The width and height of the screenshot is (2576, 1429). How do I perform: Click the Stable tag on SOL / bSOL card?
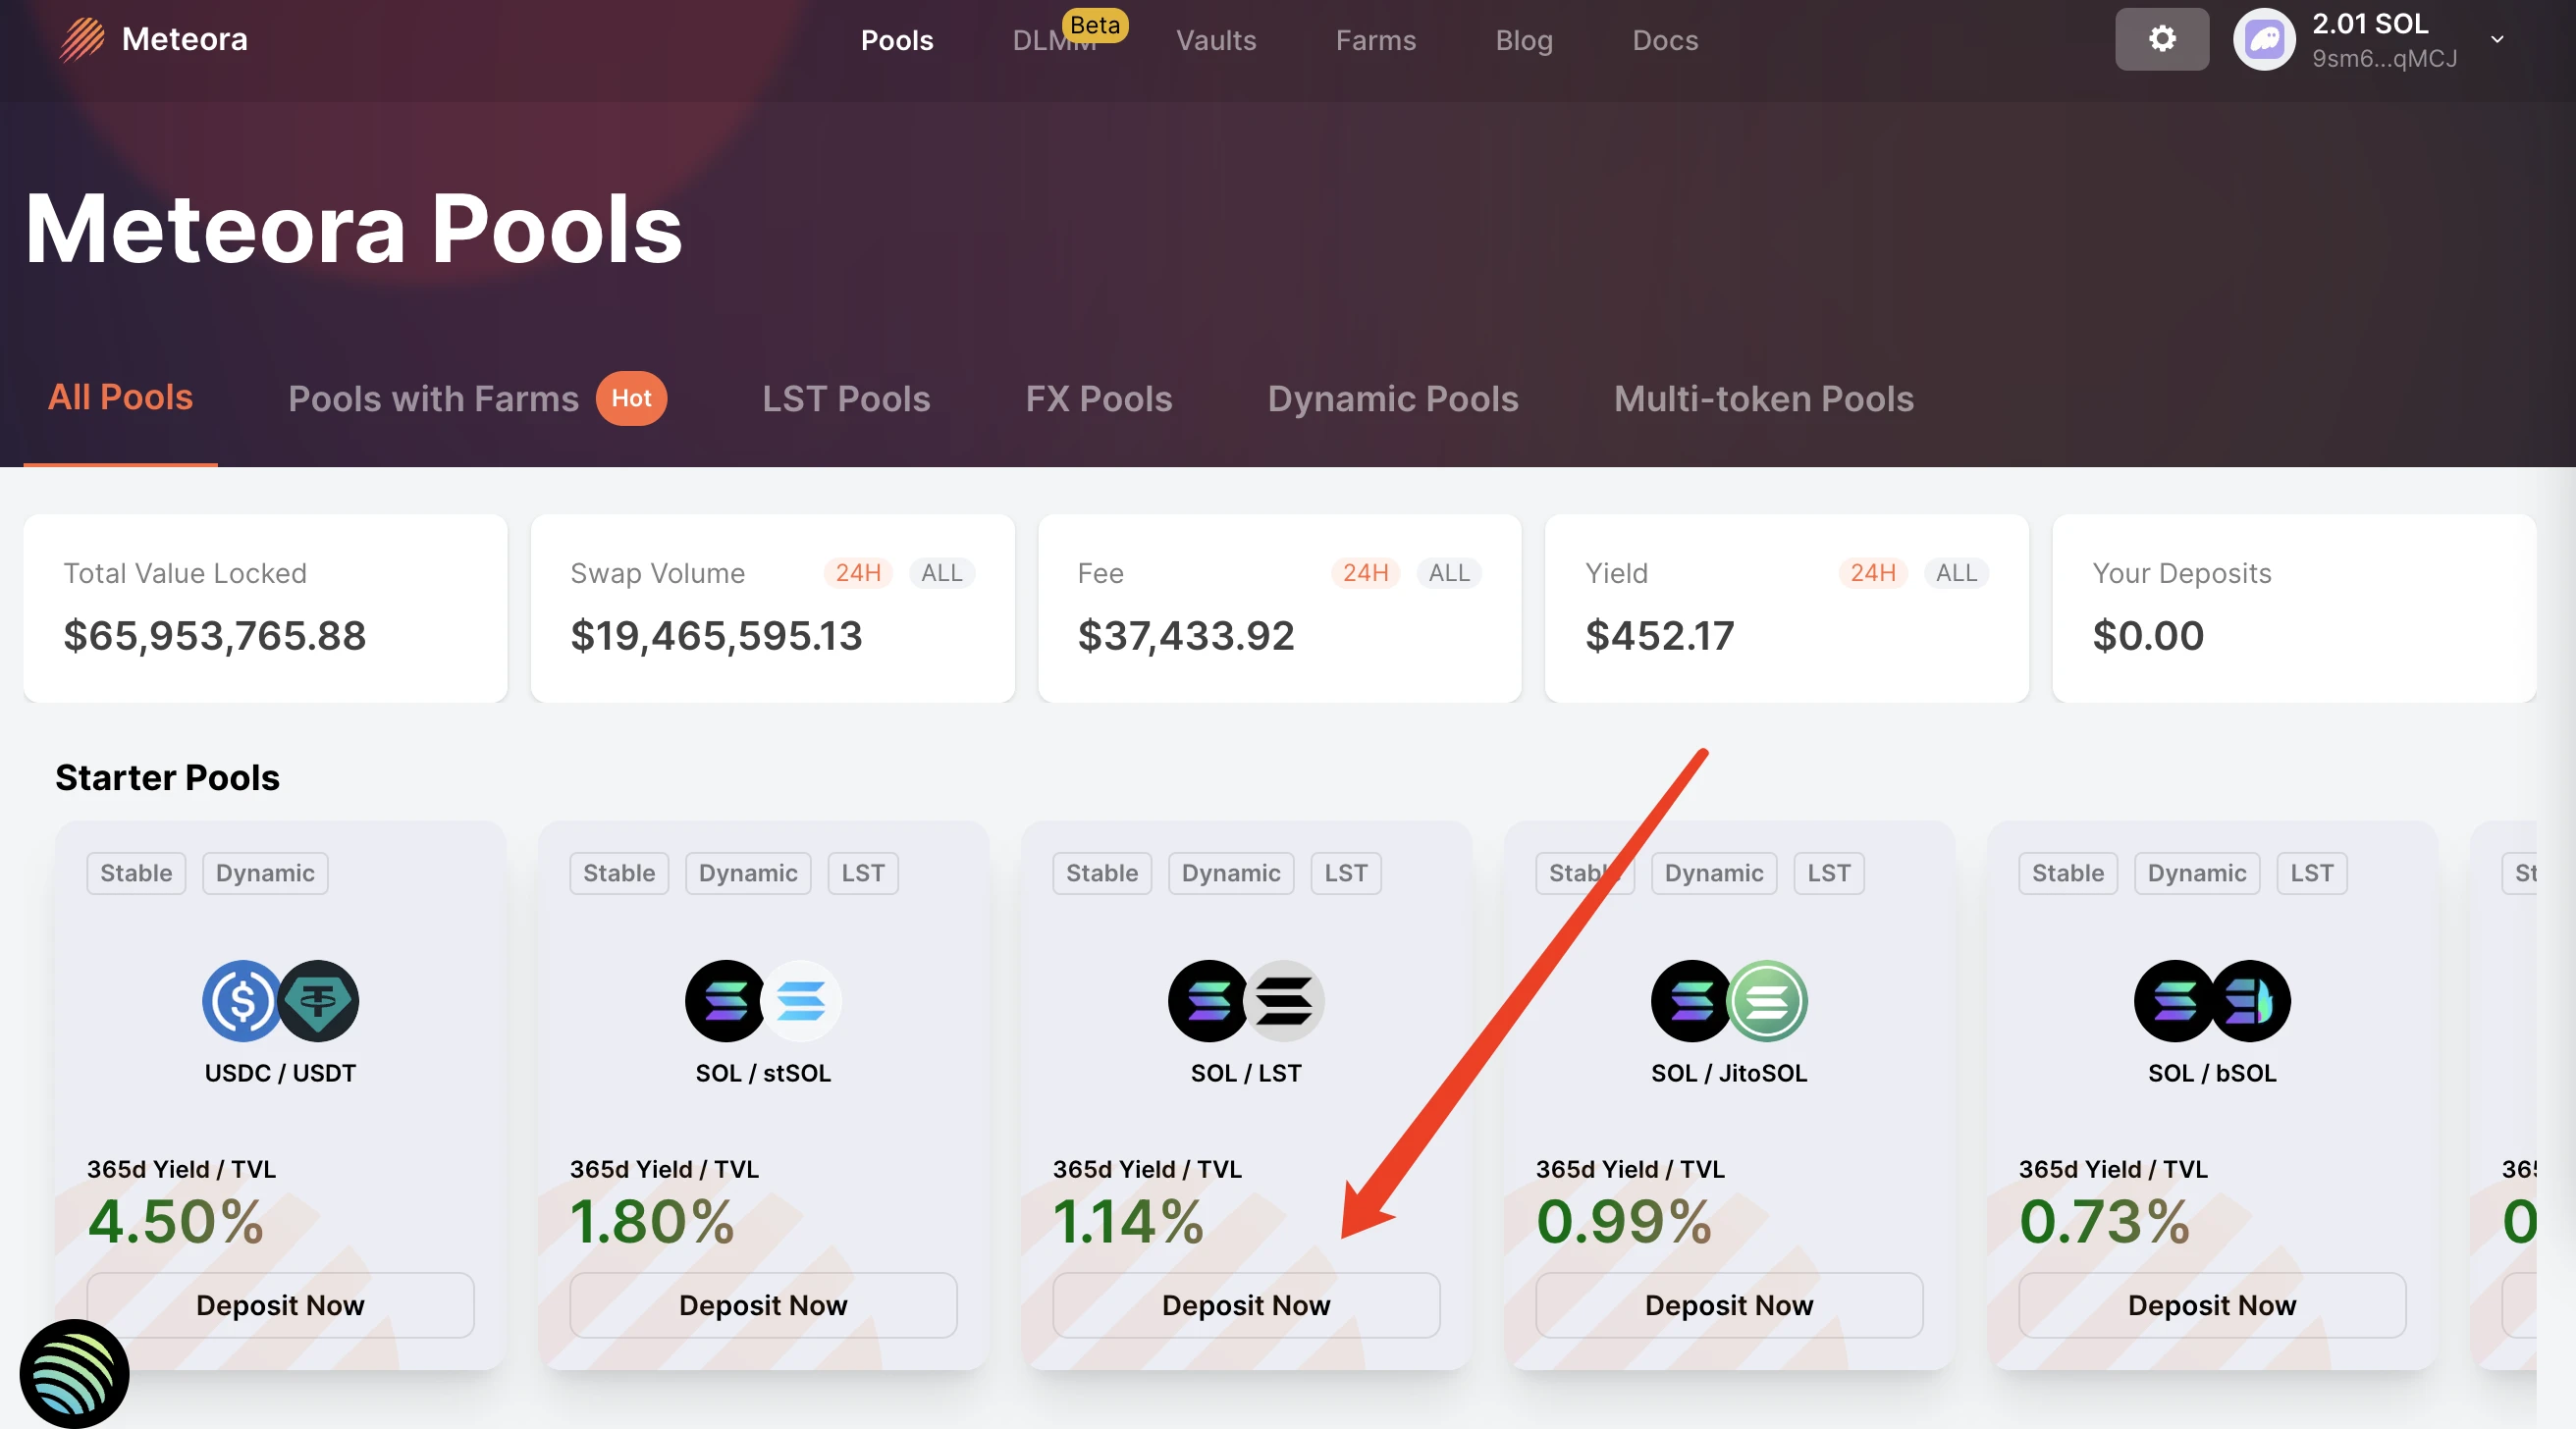(2068, 873)
